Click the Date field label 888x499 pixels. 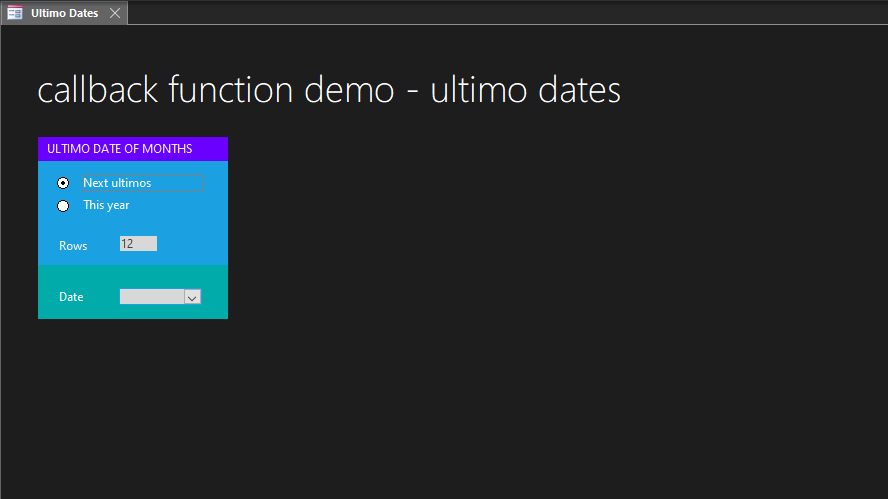(71, 297)
